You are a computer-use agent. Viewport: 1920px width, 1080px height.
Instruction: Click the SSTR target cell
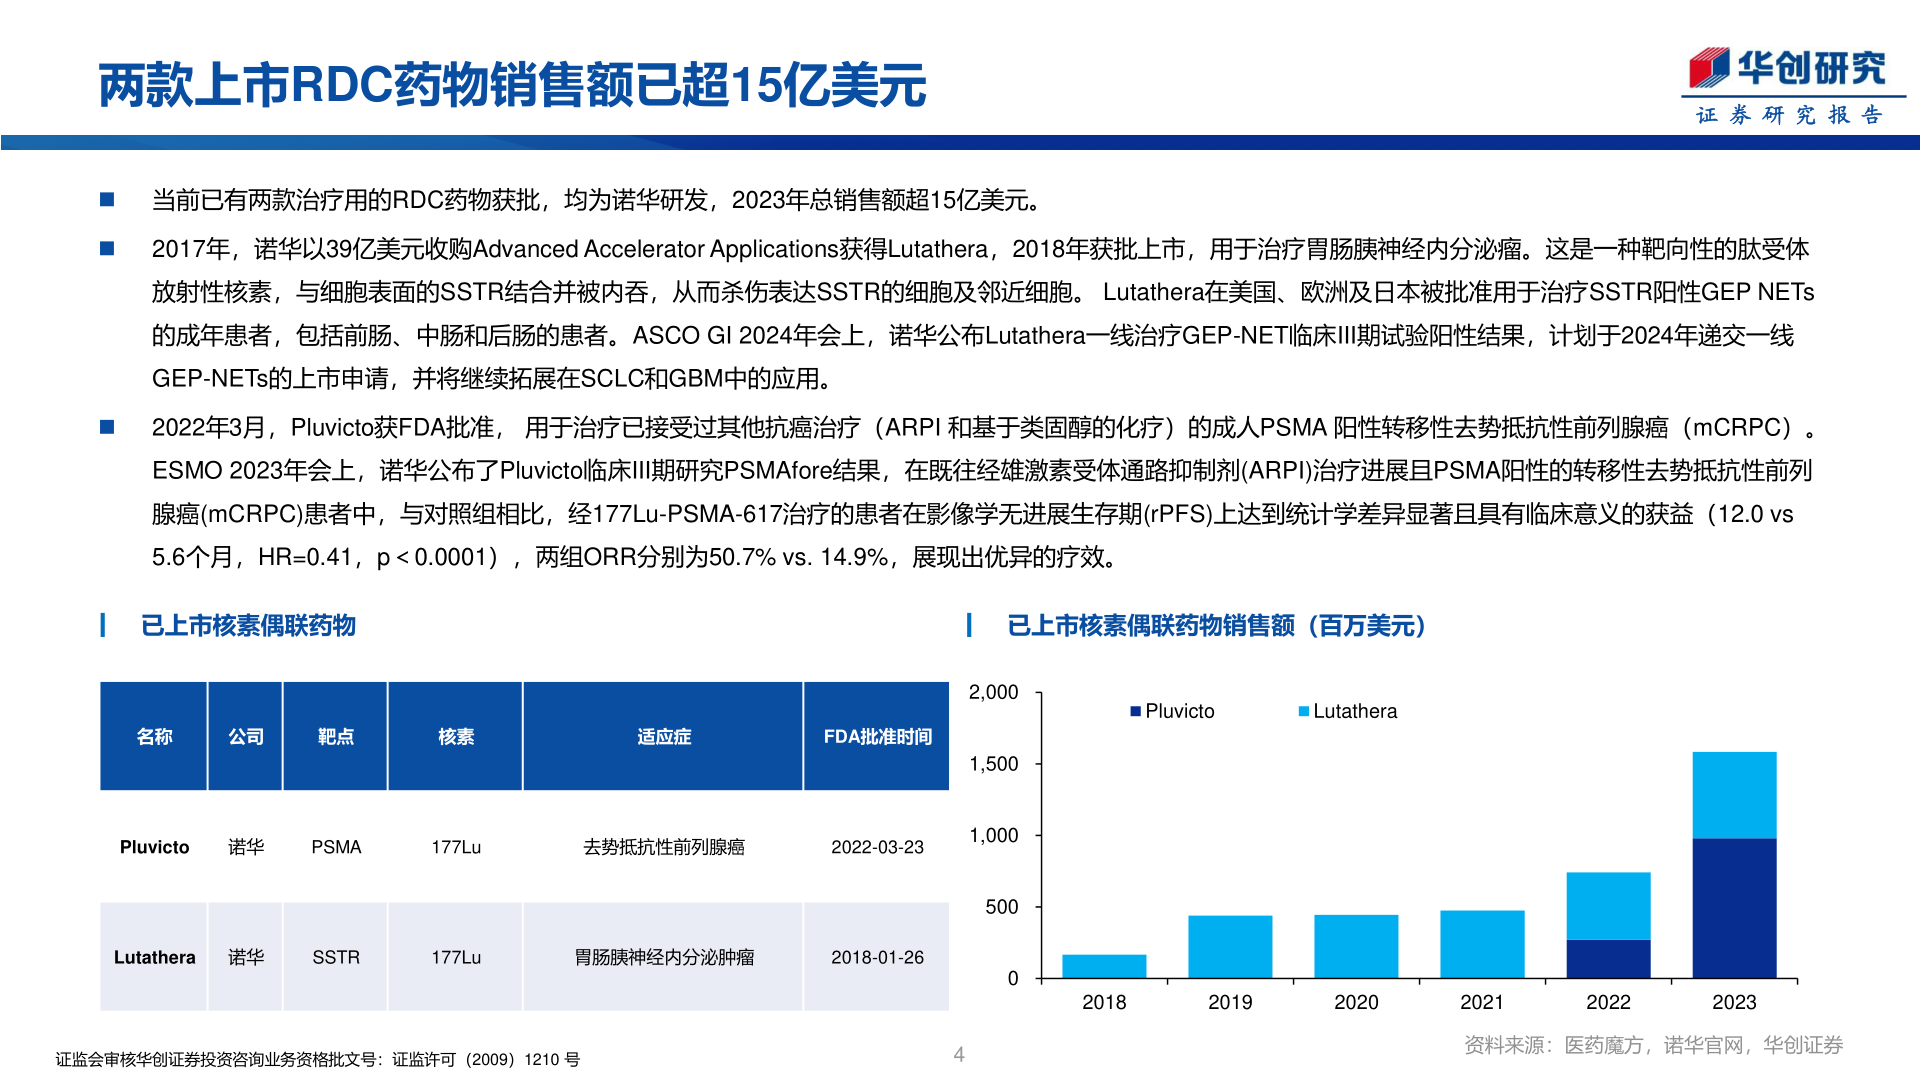[336, 957]
